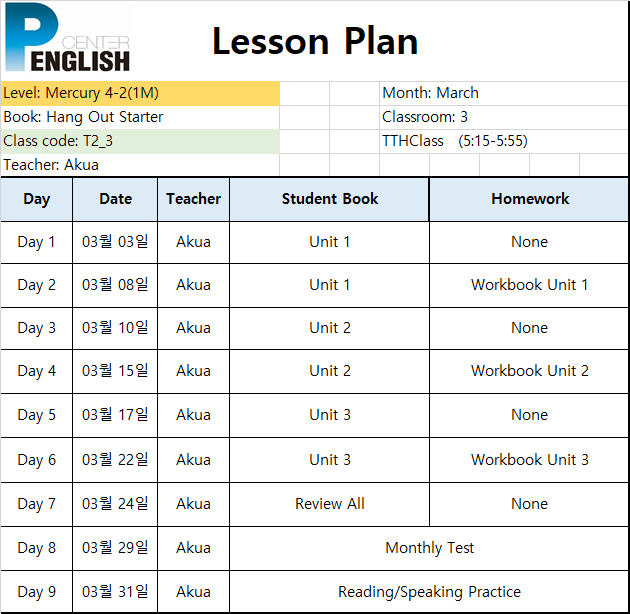Select the Classroom: 3 cell
The width and height of the screenshot is (630, 614).
pyautogui.click(x=504, y=117)
